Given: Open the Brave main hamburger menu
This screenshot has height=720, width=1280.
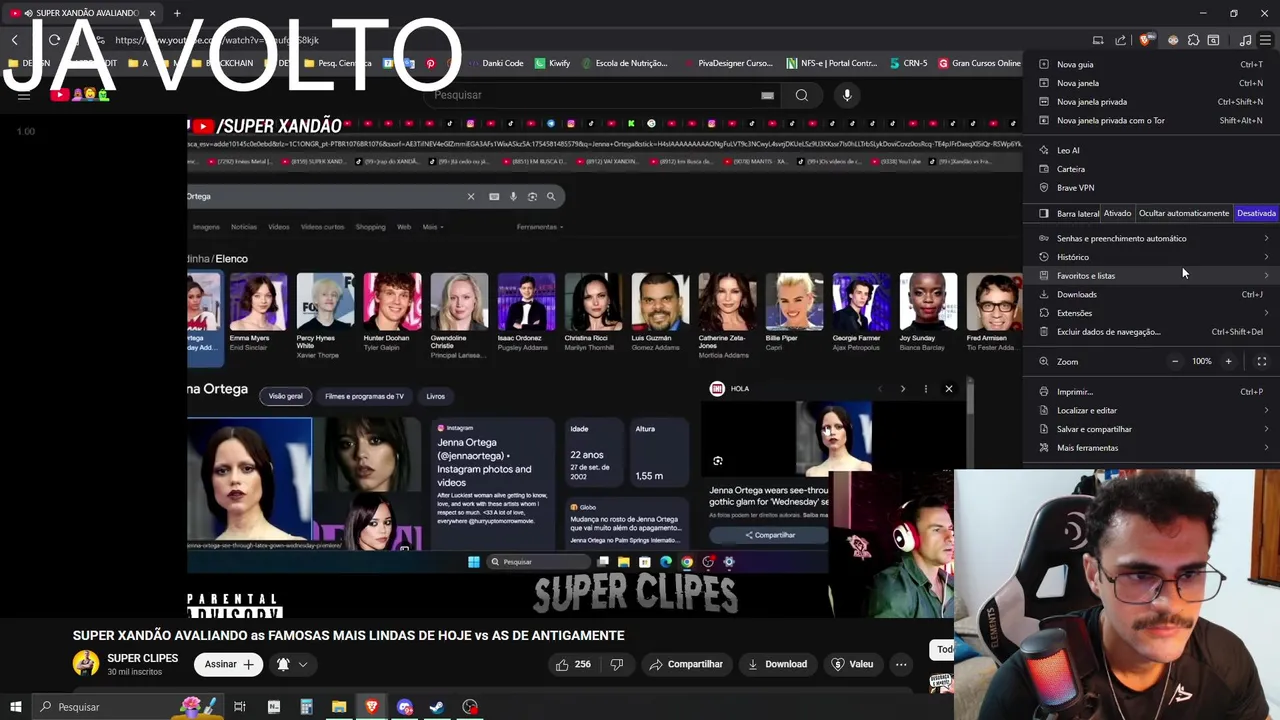Looking at the screenshot, I should (1265, 40).
